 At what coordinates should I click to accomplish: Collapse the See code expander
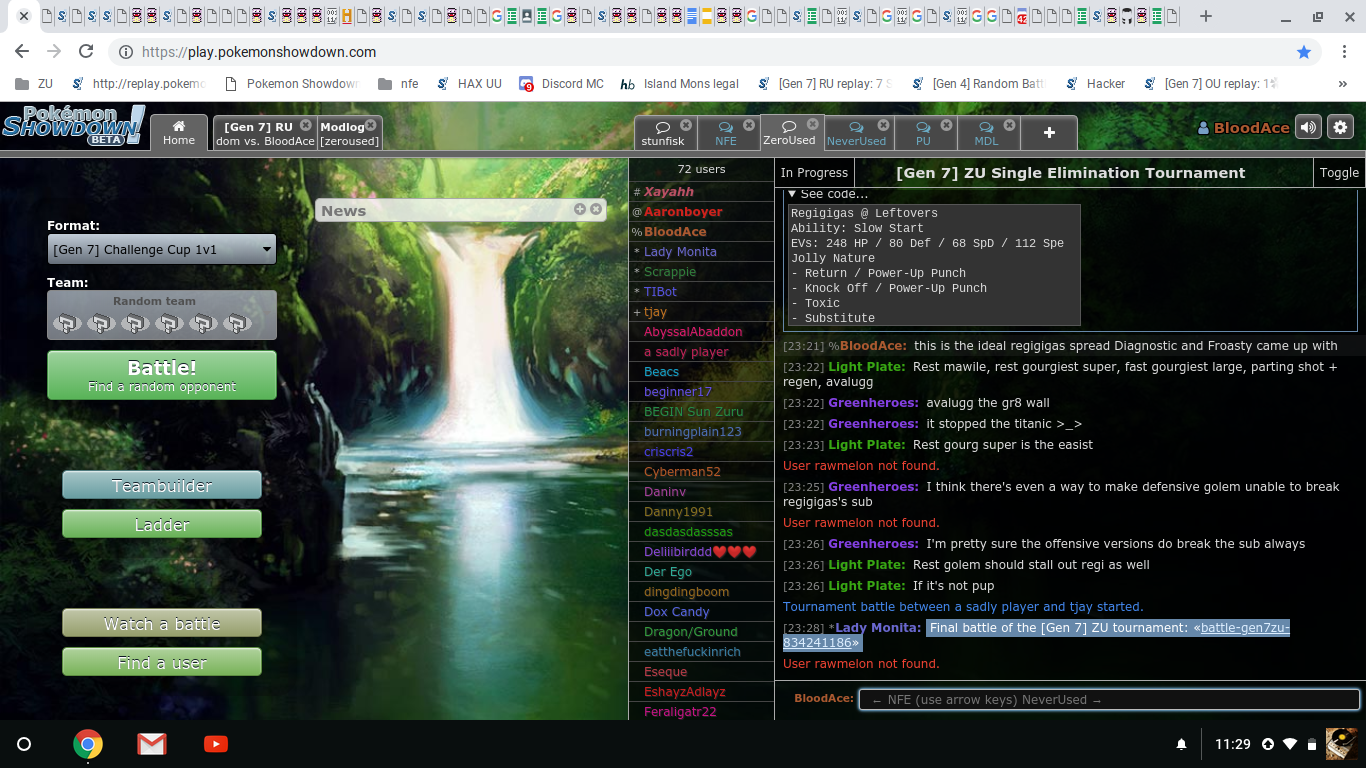point(828,194)
